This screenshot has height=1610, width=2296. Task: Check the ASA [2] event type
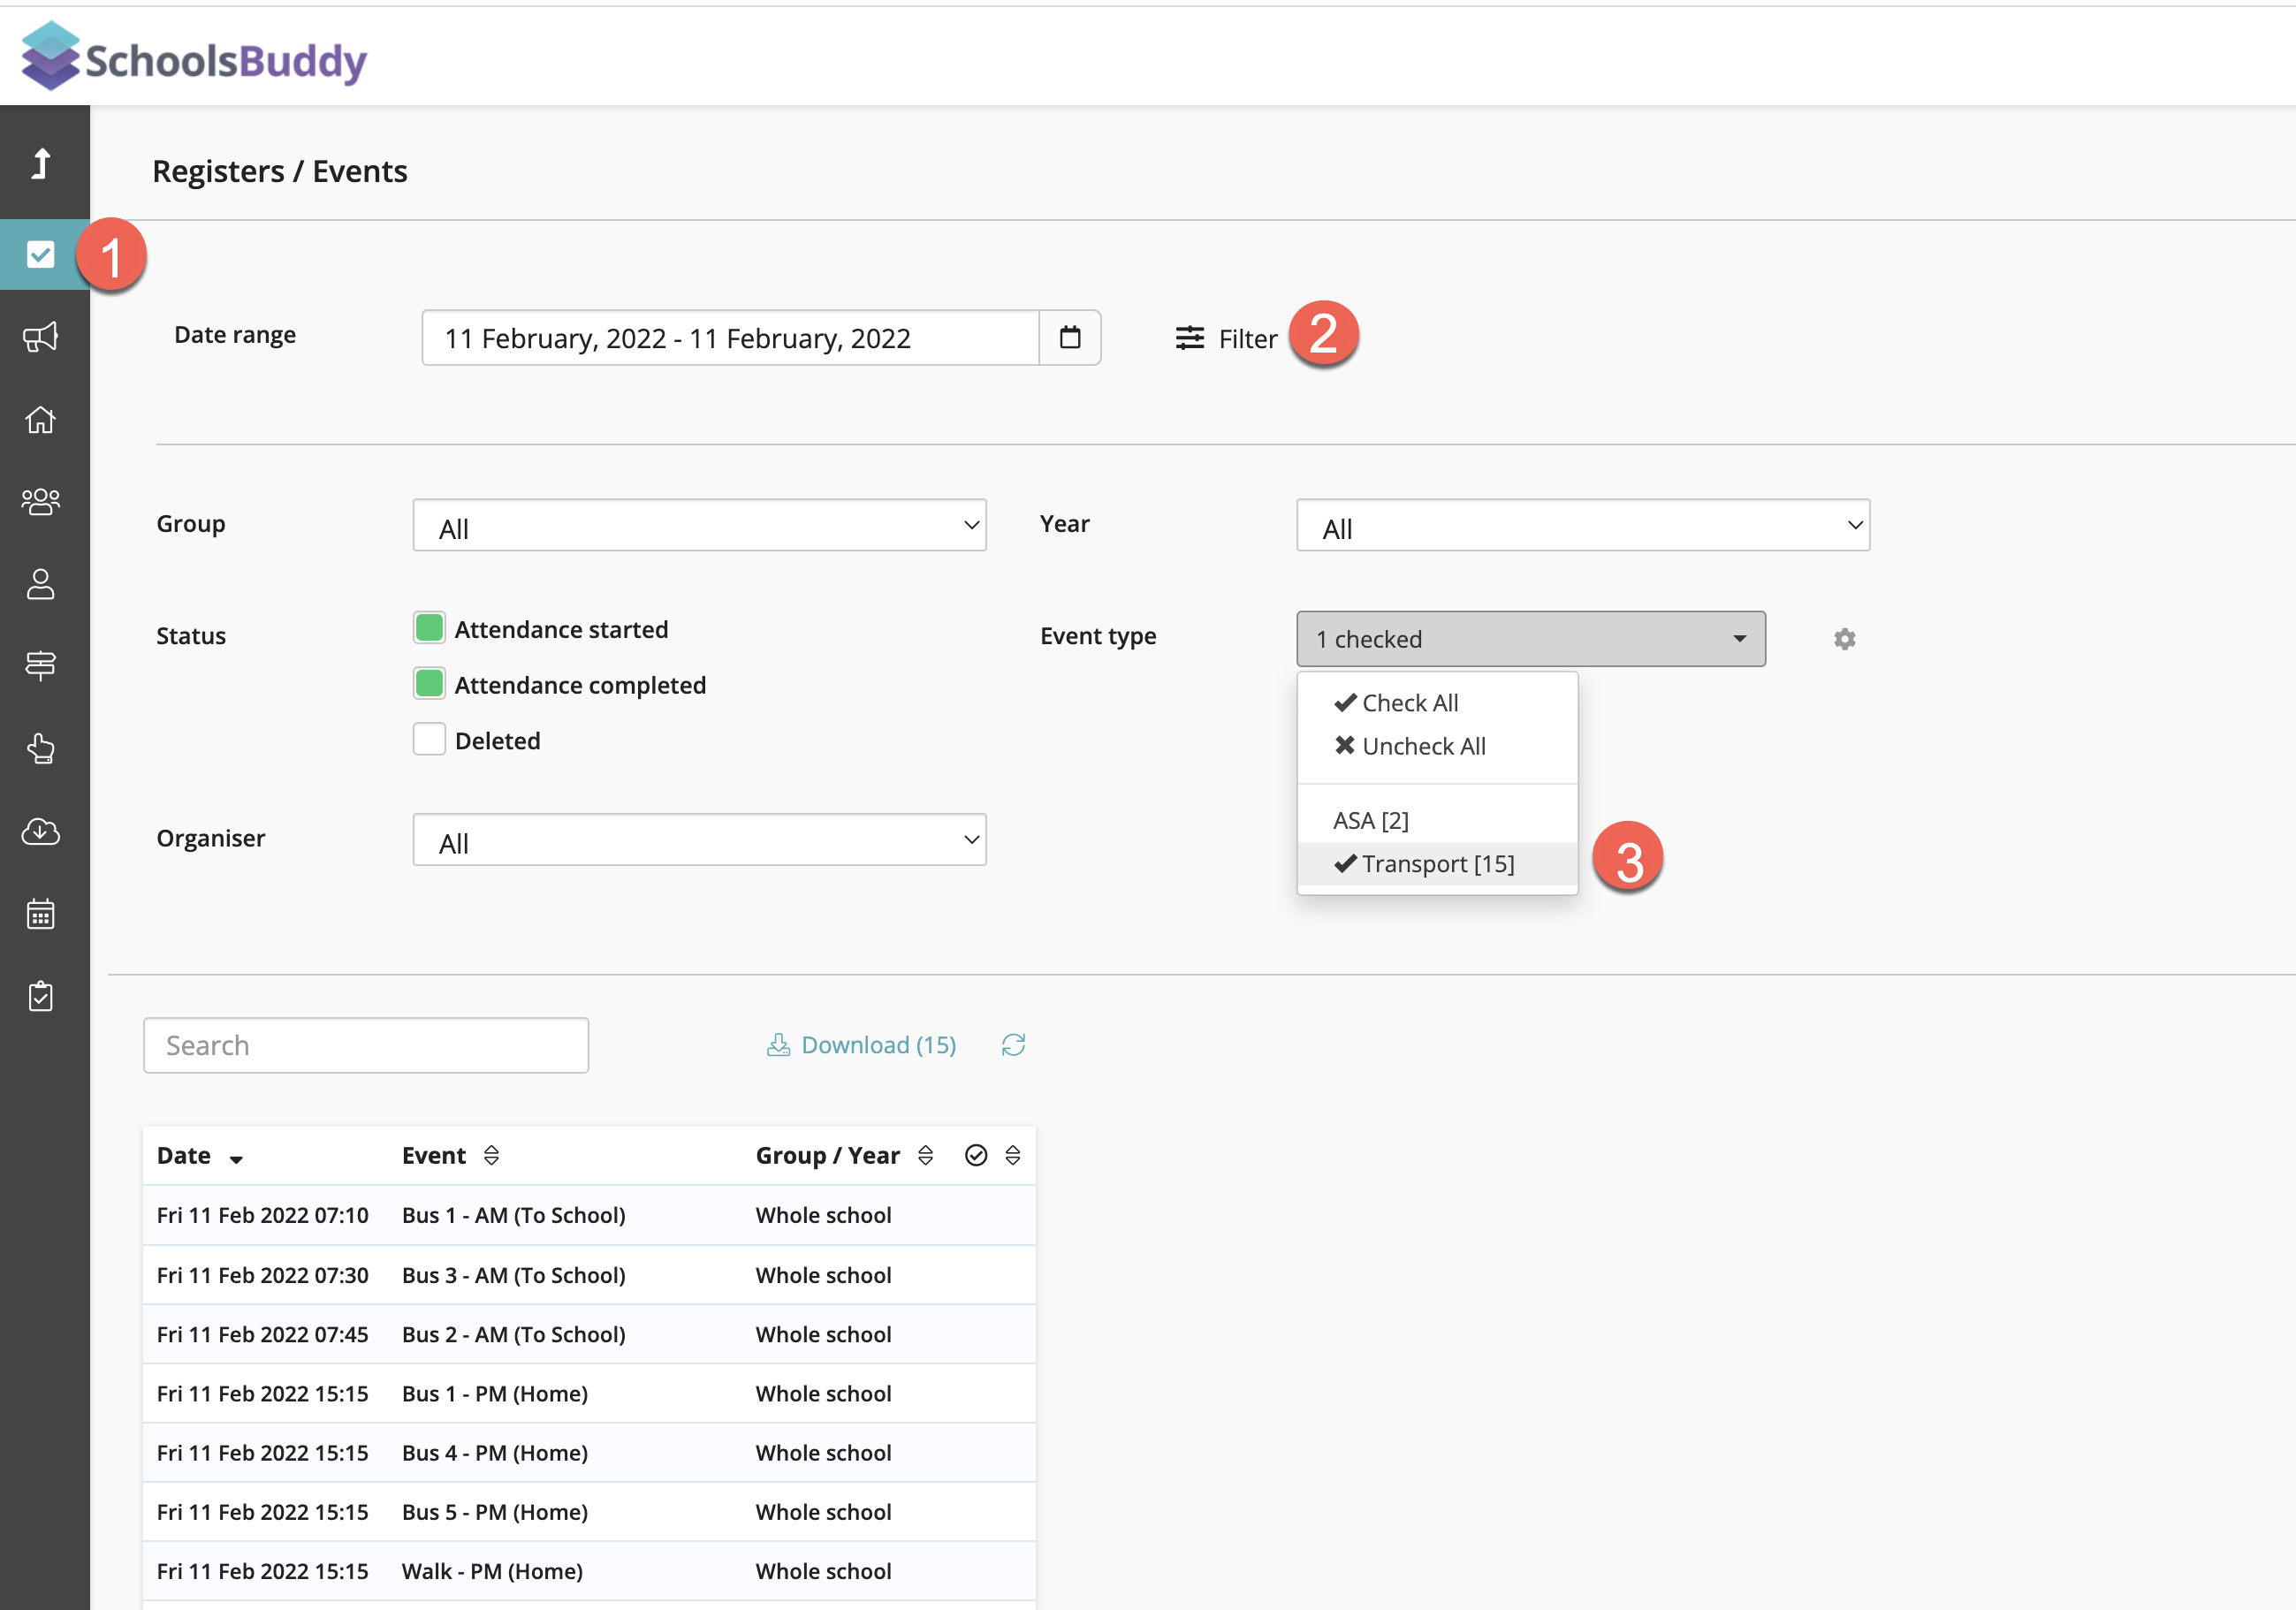(1437, 820)
